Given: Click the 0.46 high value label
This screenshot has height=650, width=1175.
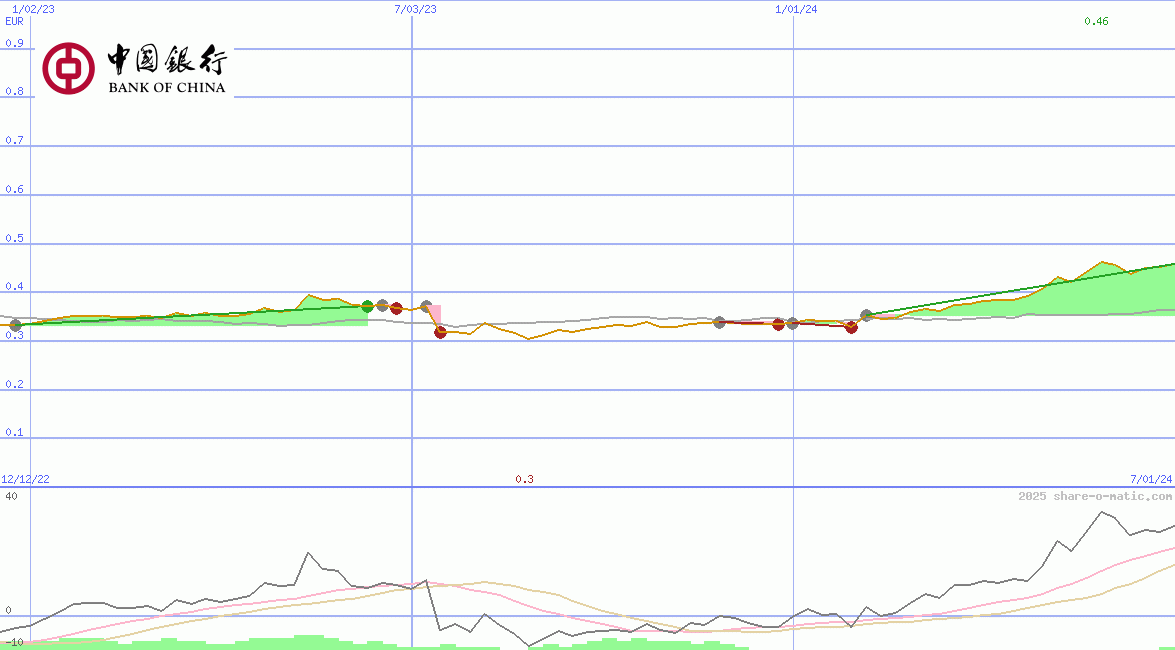Looking at the screenshot, I should (x=1094, y=19).
